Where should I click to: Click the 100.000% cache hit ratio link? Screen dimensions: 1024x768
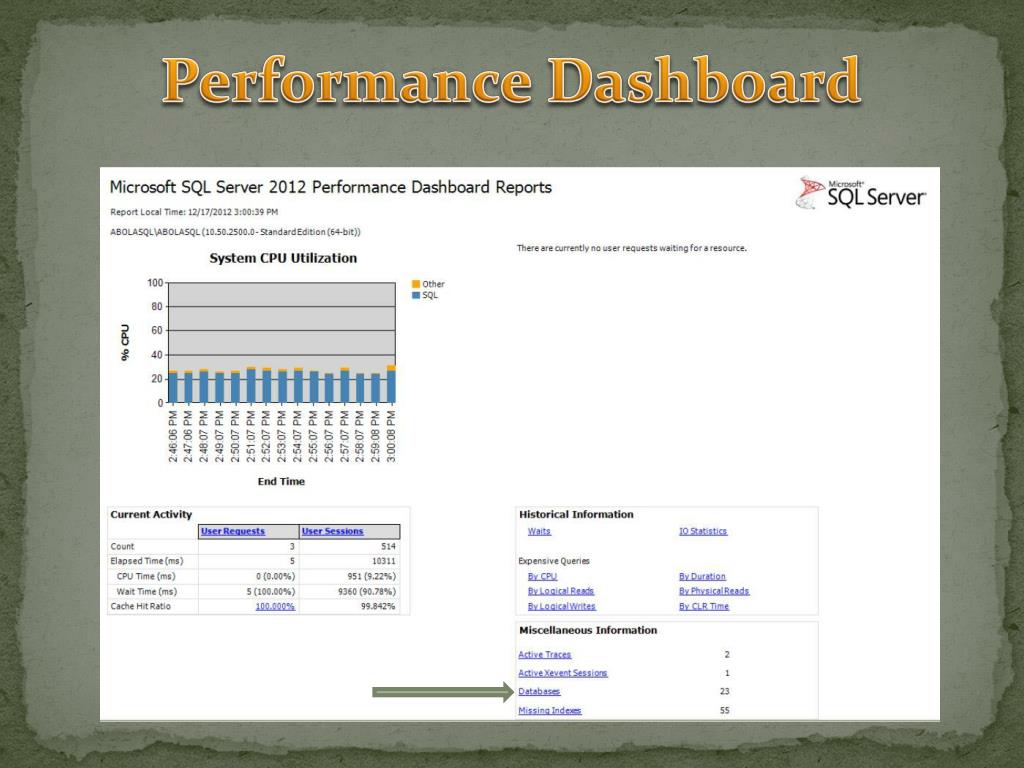coord(275,606)
